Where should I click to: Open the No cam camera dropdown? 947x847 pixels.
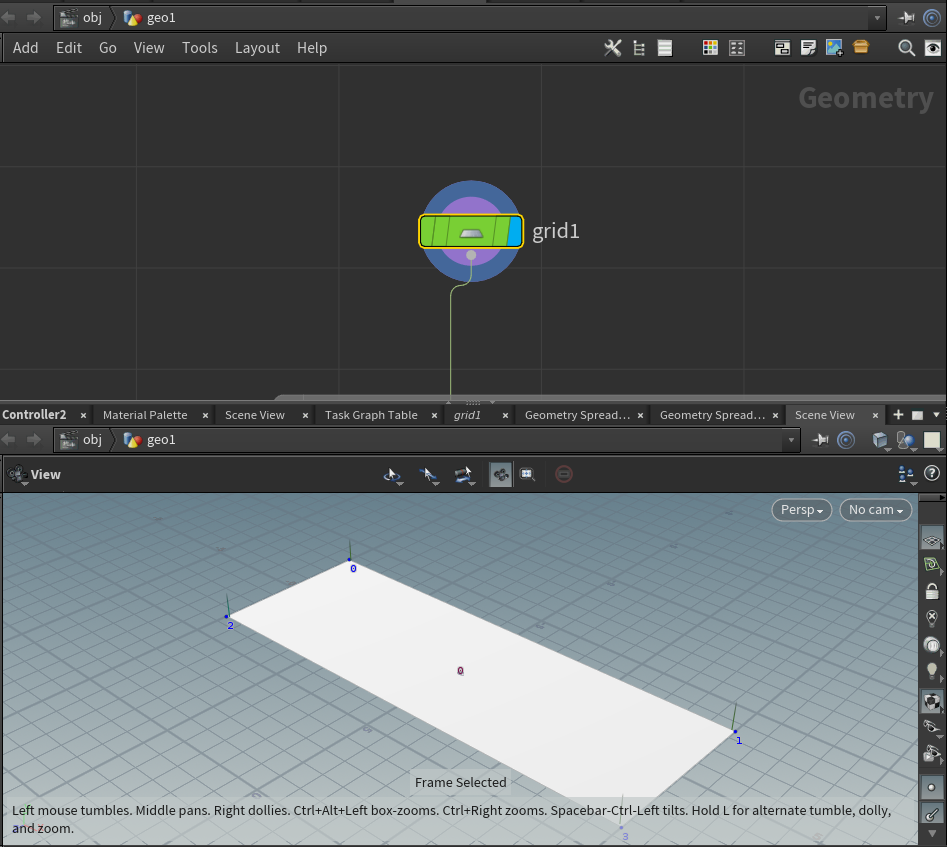(875, 510)
